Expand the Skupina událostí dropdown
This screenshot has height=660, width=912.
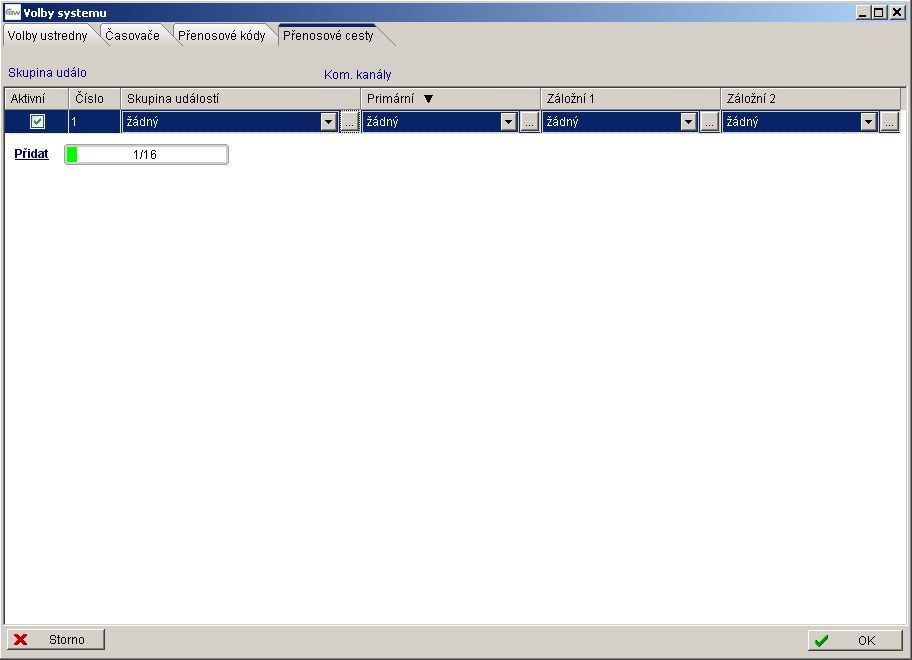pyautogui.click(x=328, y=122)
